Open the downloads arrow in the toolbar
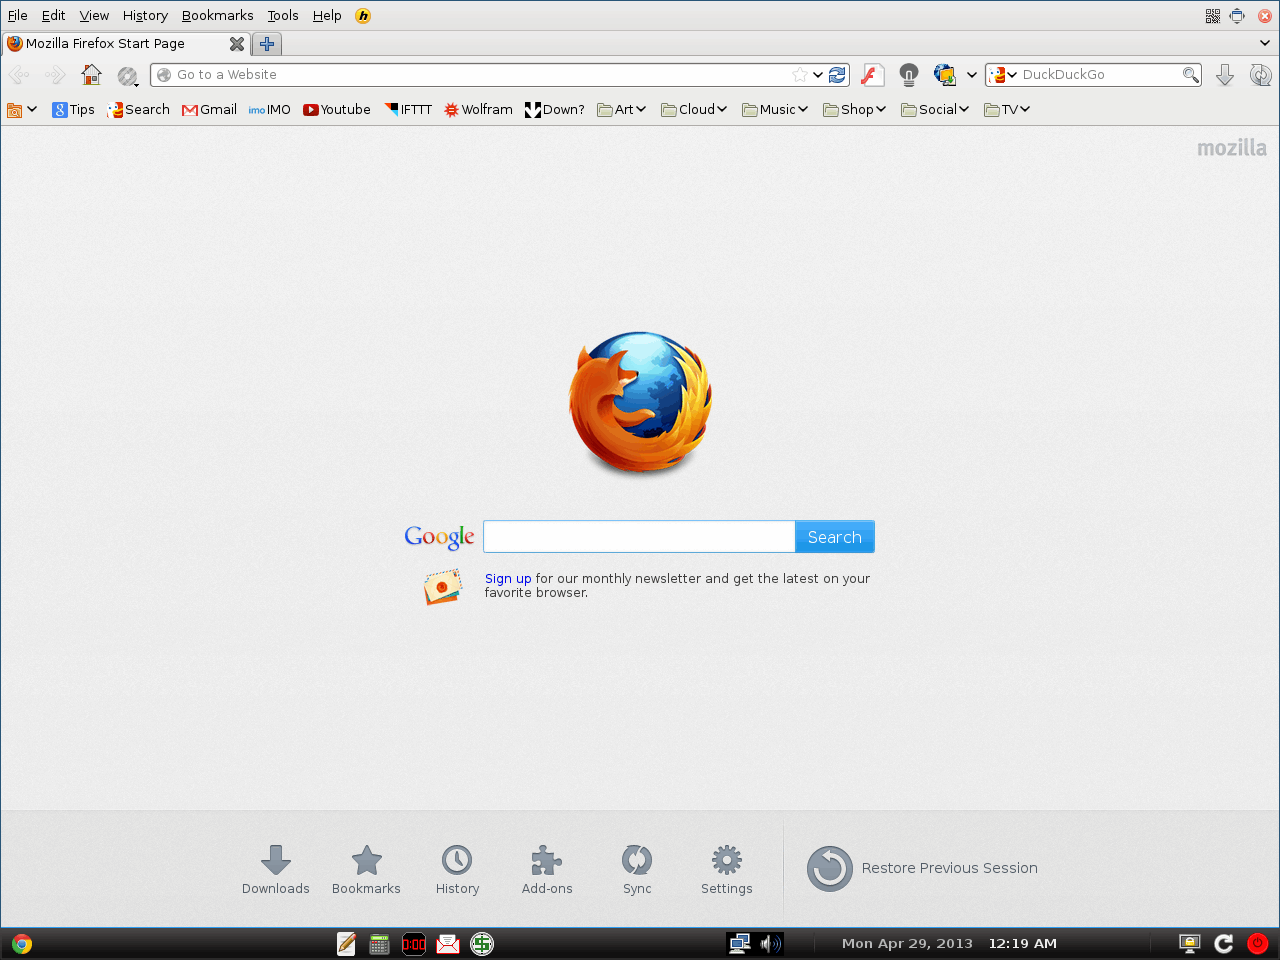1280x960 pixels. [x=1224, y=75]
